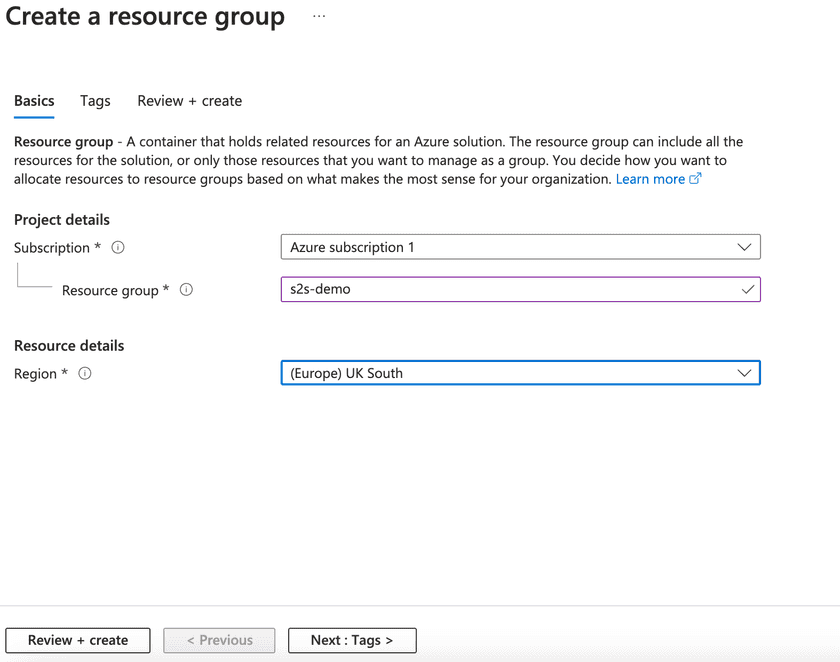
Task: Go to the Review + create tab
Action: coord(189,101)
